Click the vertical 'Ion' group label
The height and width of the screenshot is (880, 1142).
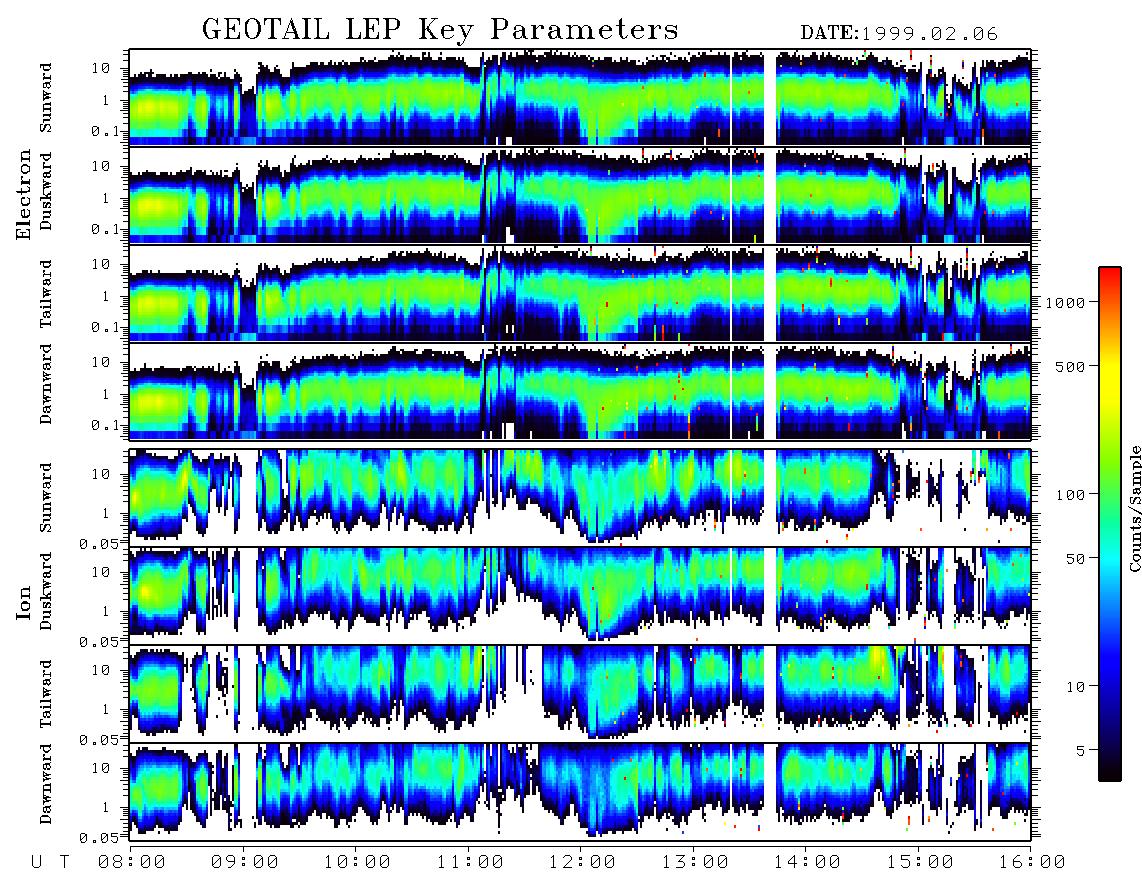[24, 603]
